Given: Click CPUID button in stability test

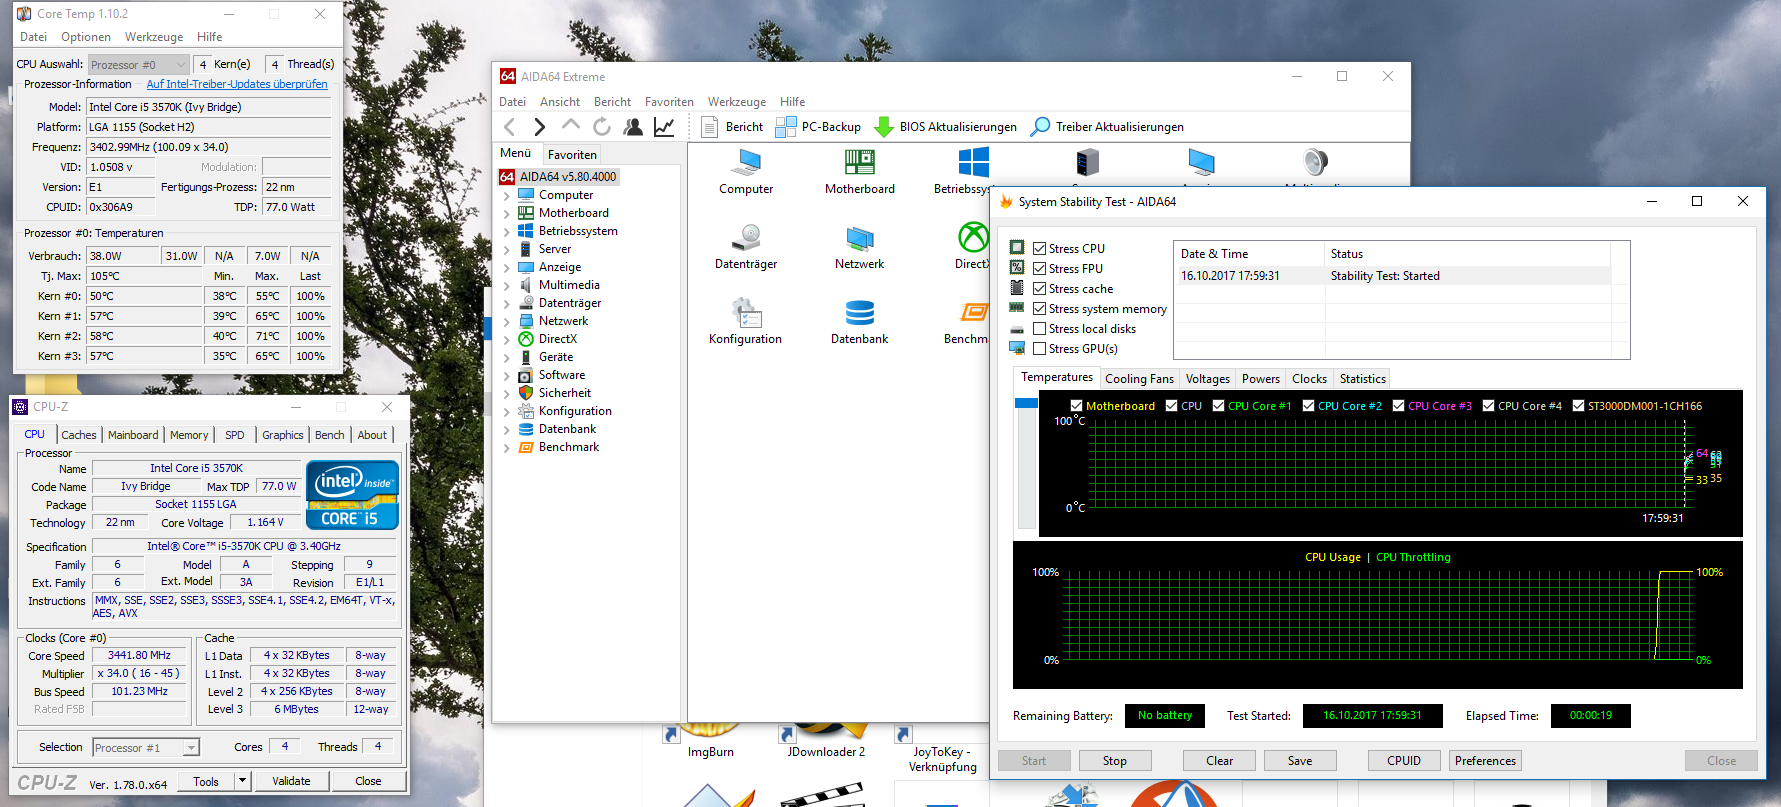Looking at the screenshot, I should point(1404,761).
